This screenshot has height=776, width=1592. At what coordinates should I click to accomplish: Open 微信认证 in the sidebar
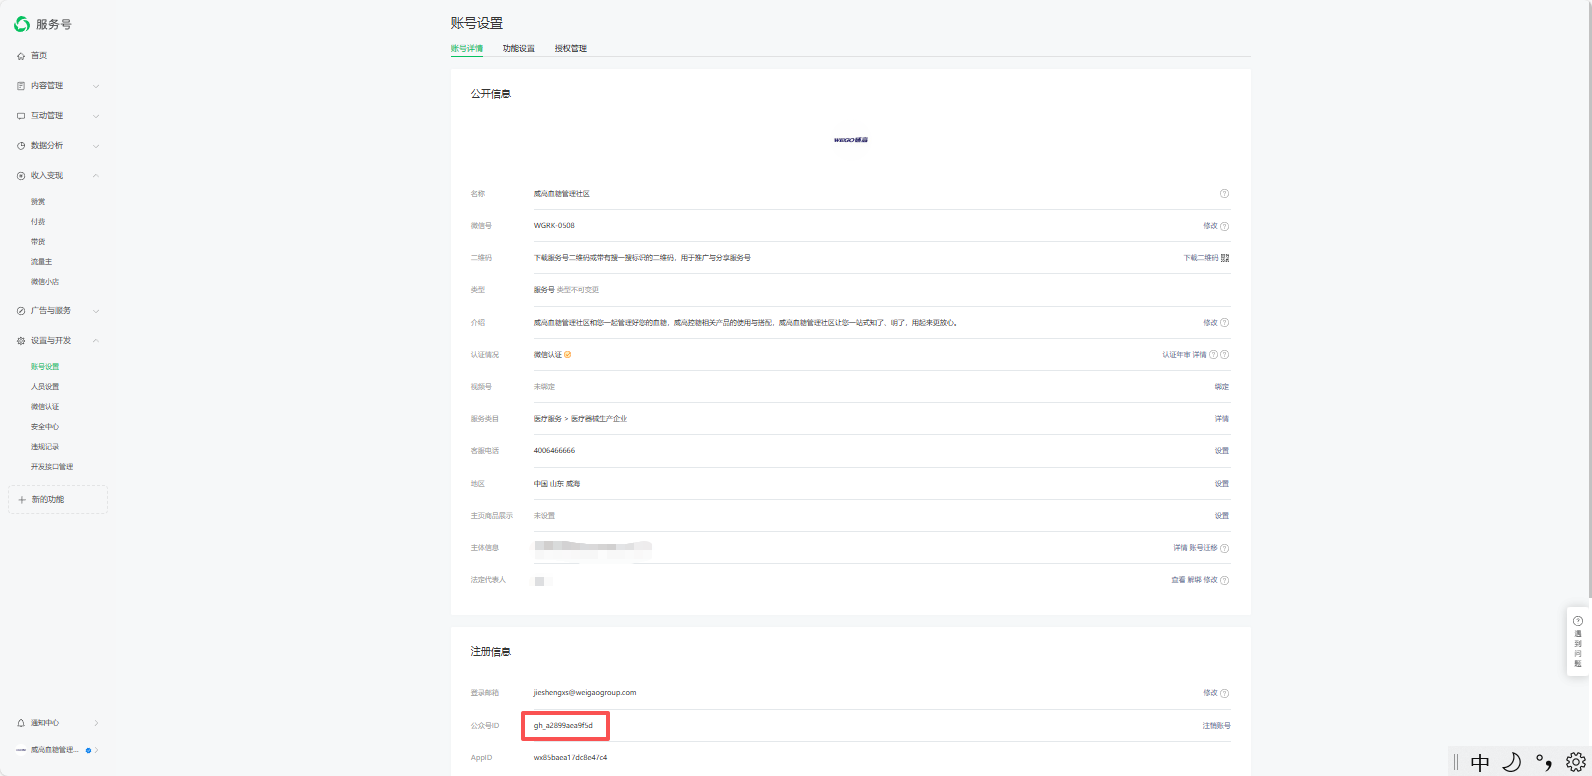45,407
